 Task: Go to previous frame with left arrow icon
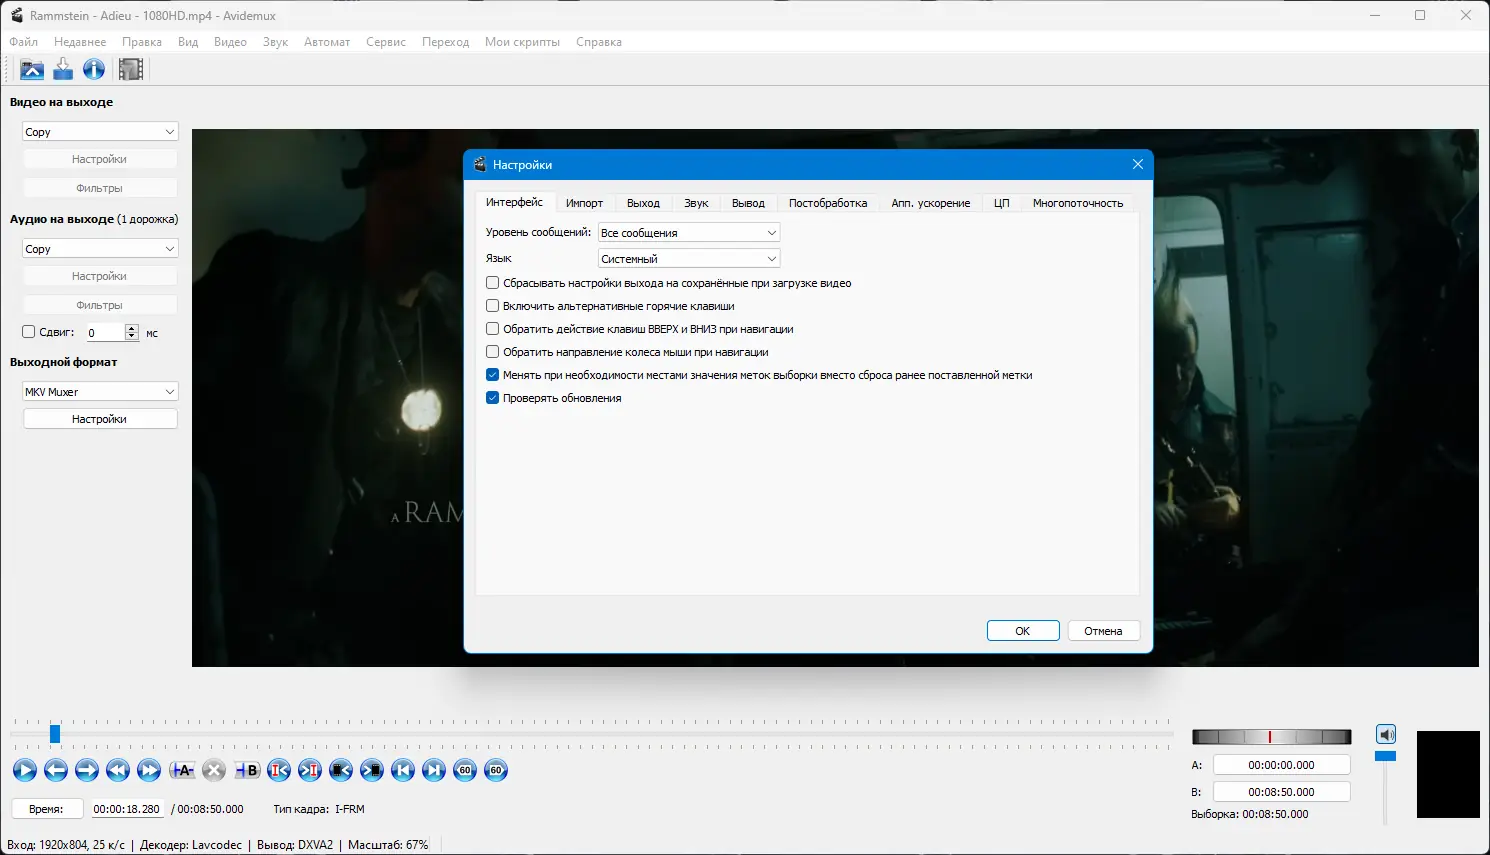56,770
